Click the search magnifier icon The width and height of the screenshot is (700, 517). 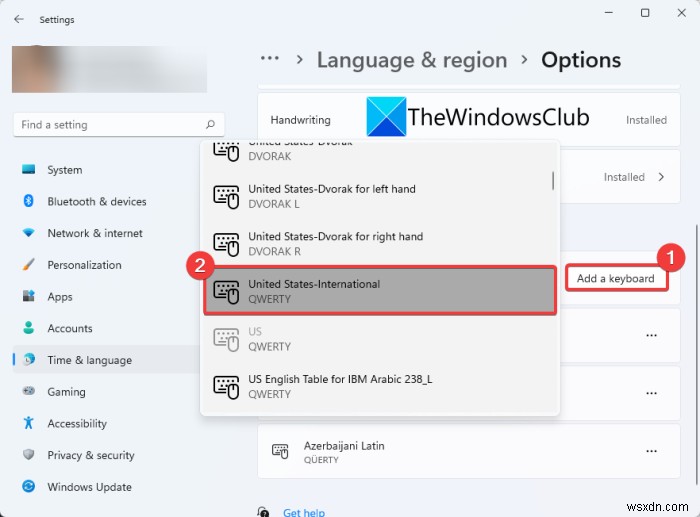(x=210, y=125)
